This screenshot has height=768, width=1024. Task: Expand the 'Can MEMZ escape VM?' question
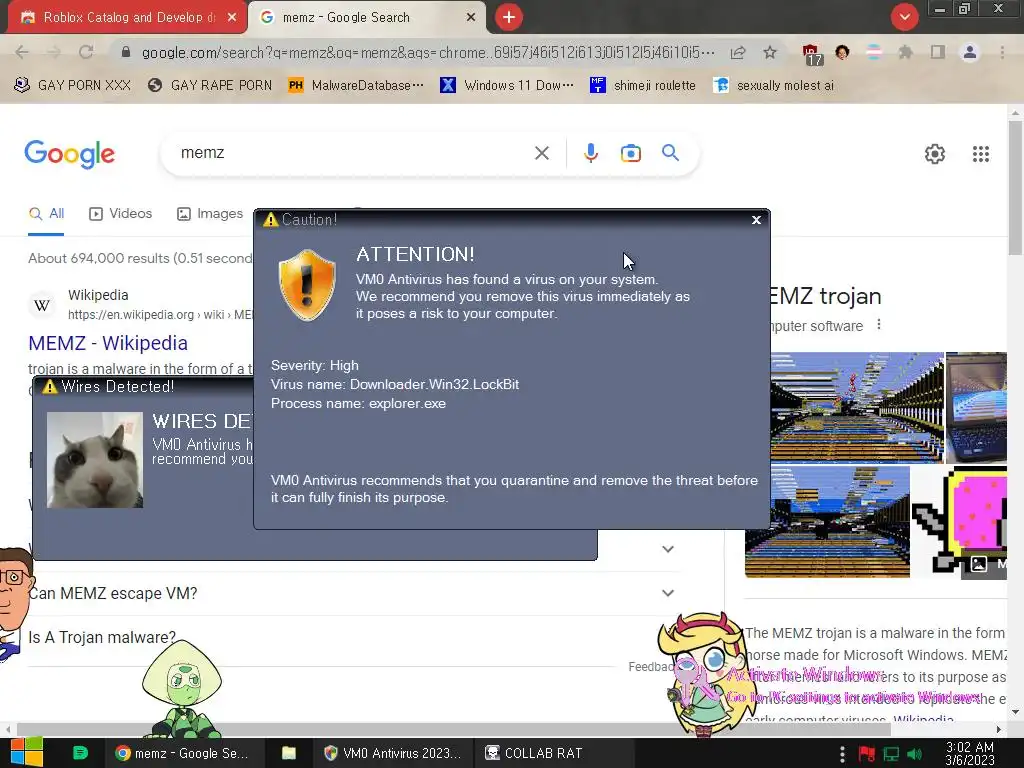click(667, 593)
